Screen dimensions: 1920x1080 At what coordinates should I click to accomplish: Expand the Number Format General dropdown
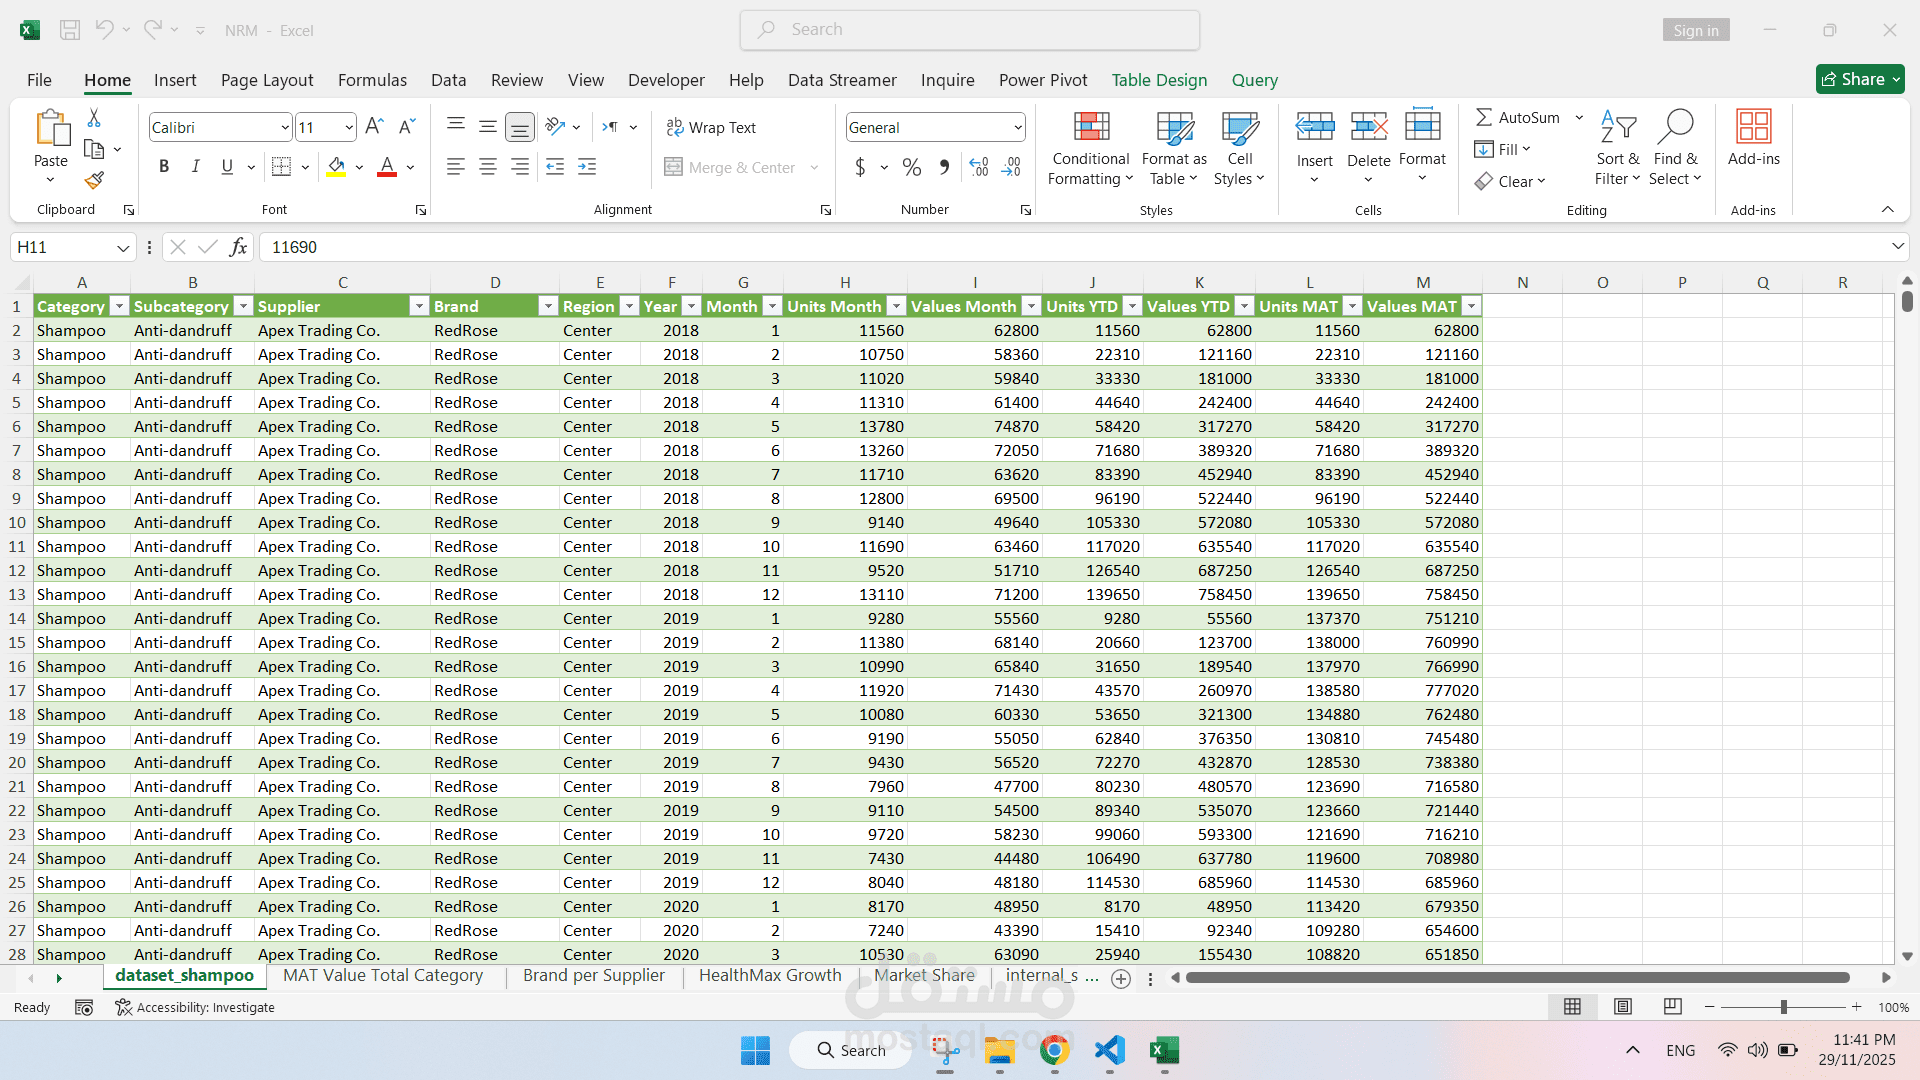pyautogui.click(x=1017, y=127)
